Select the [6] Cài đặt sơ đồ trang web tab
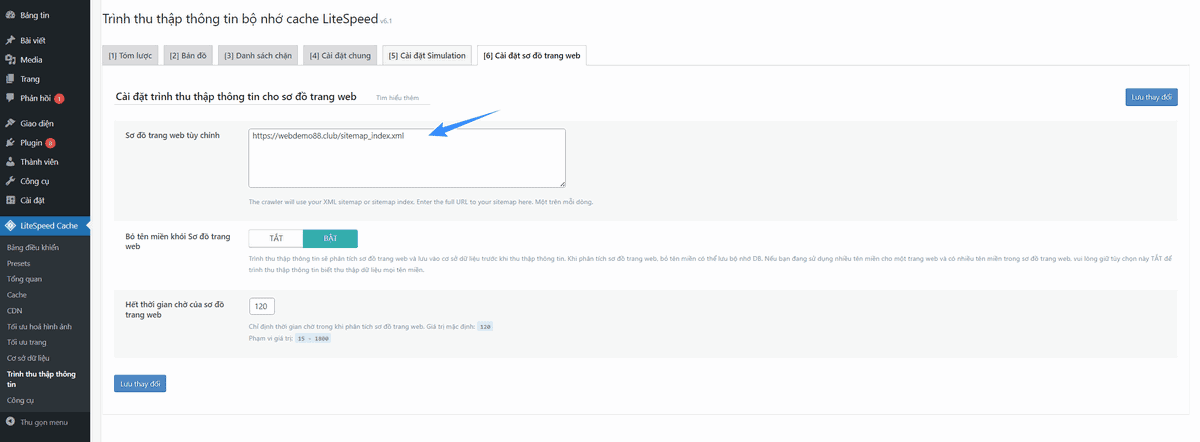Viewport: 1200px width, 442px height. [x=532, y=56]
